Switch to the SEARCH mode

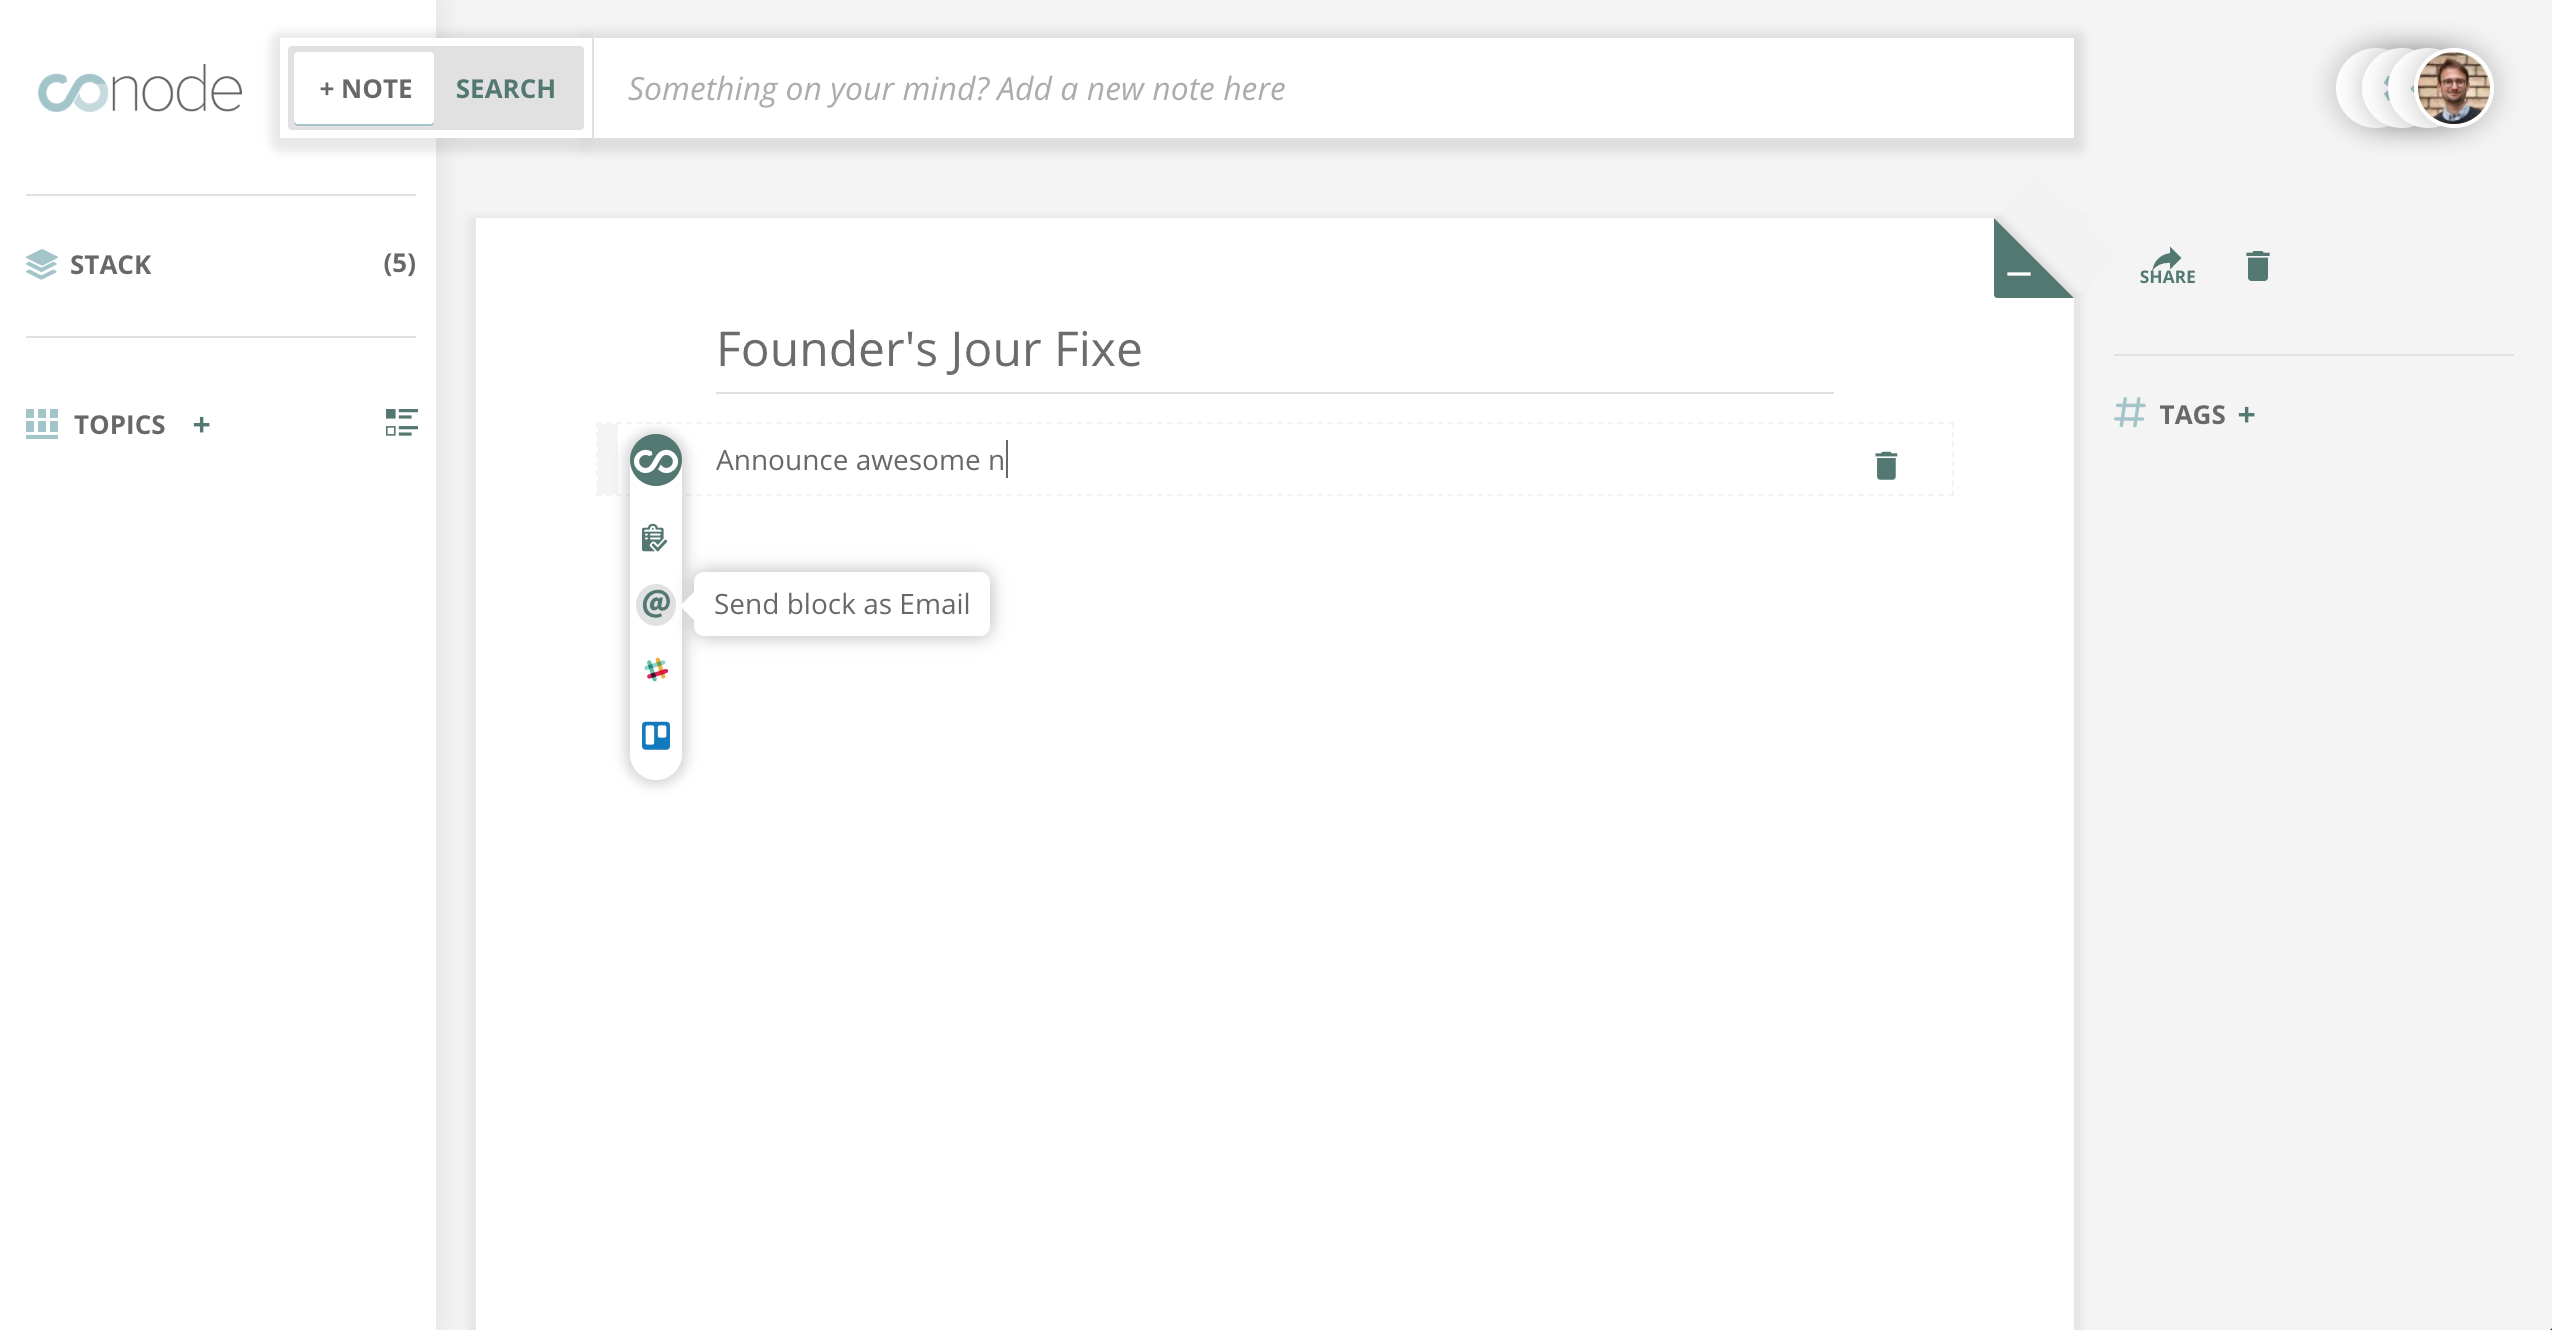[x=505, y=89]
